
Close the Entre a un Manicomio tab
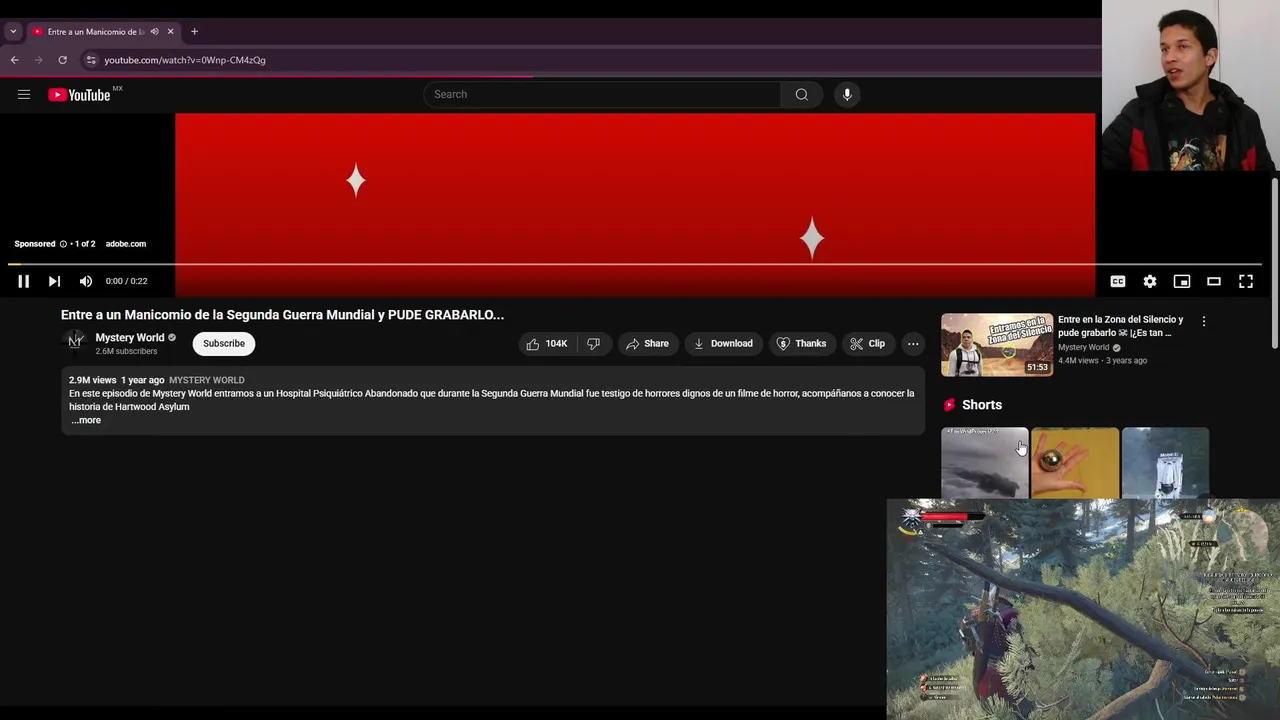click(170, 31)
